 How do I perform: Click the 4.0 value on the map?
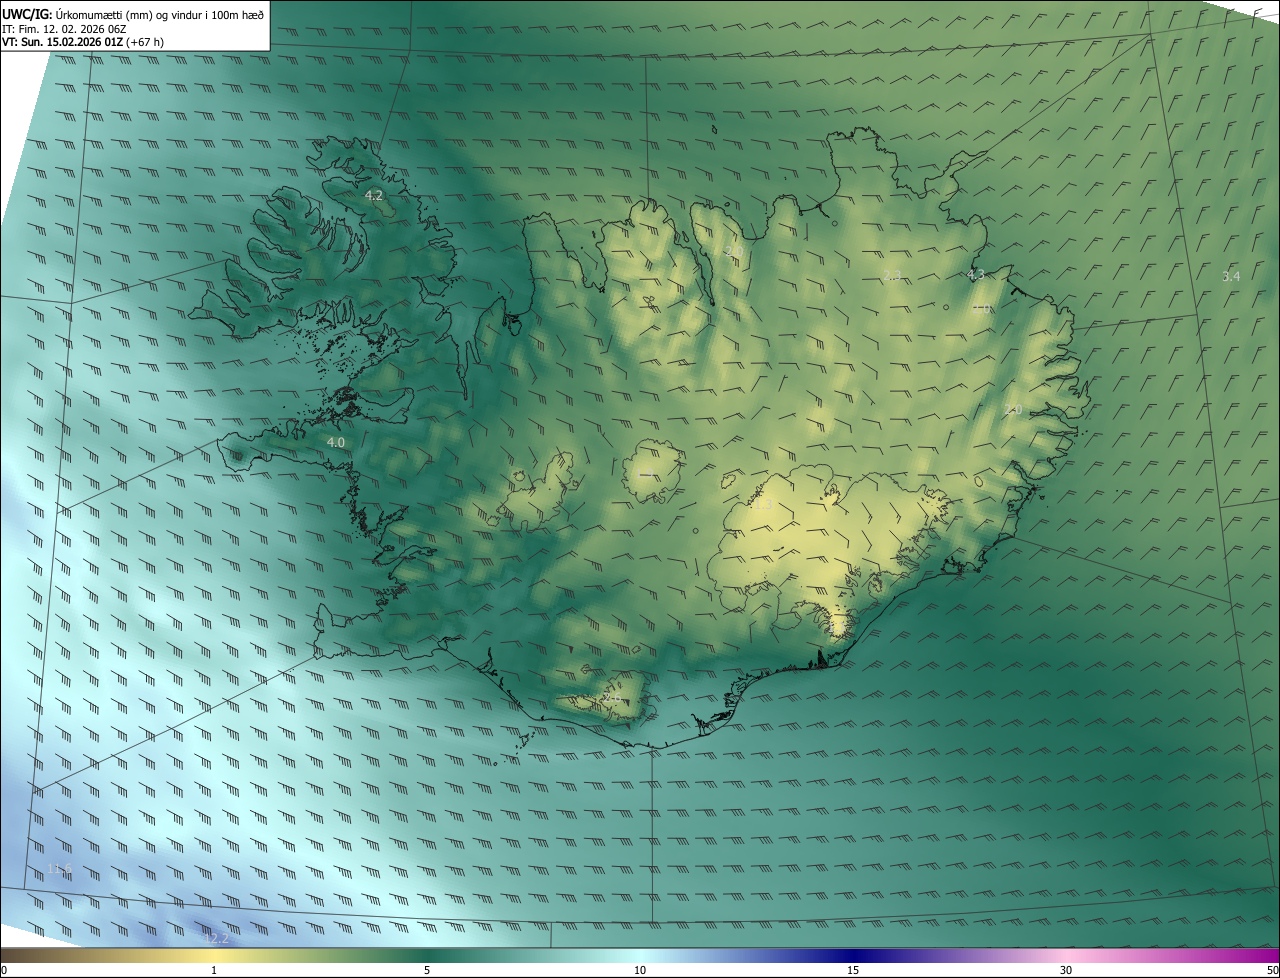(x=336, y=442)
